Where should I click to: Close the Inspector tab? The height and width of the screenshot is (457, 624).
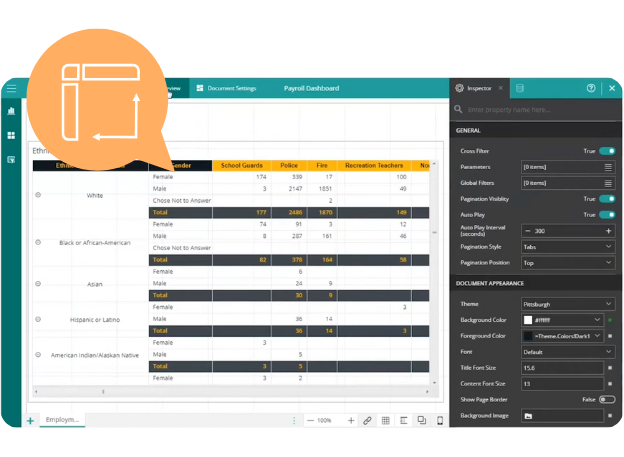click(x=501, y=88)
